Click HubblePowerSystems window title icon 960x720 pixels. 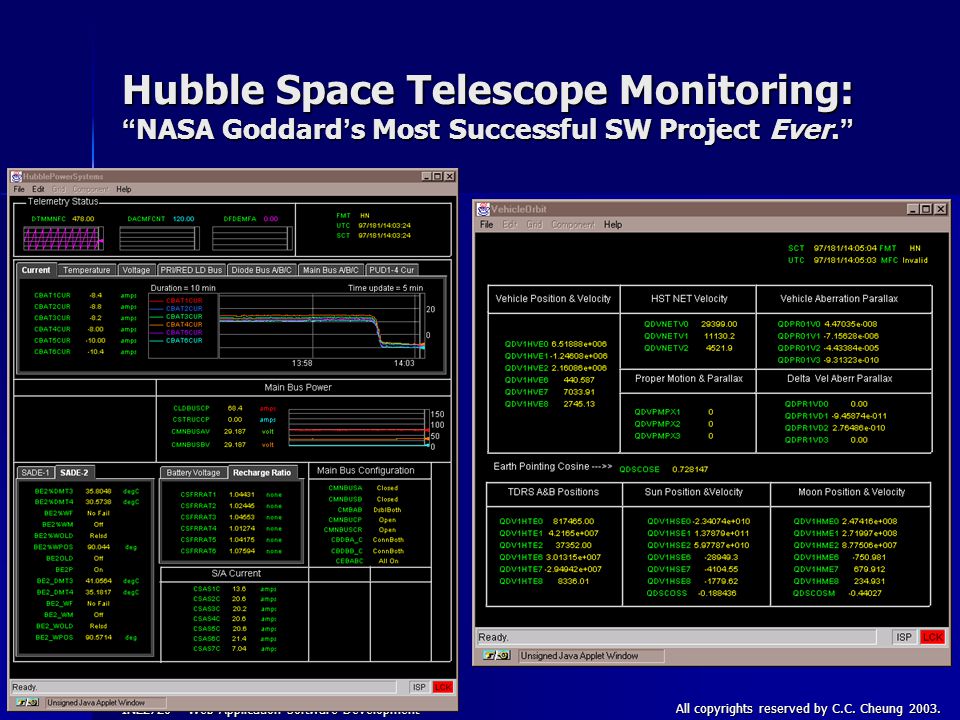pyautogui.click(x=17, y=176)
